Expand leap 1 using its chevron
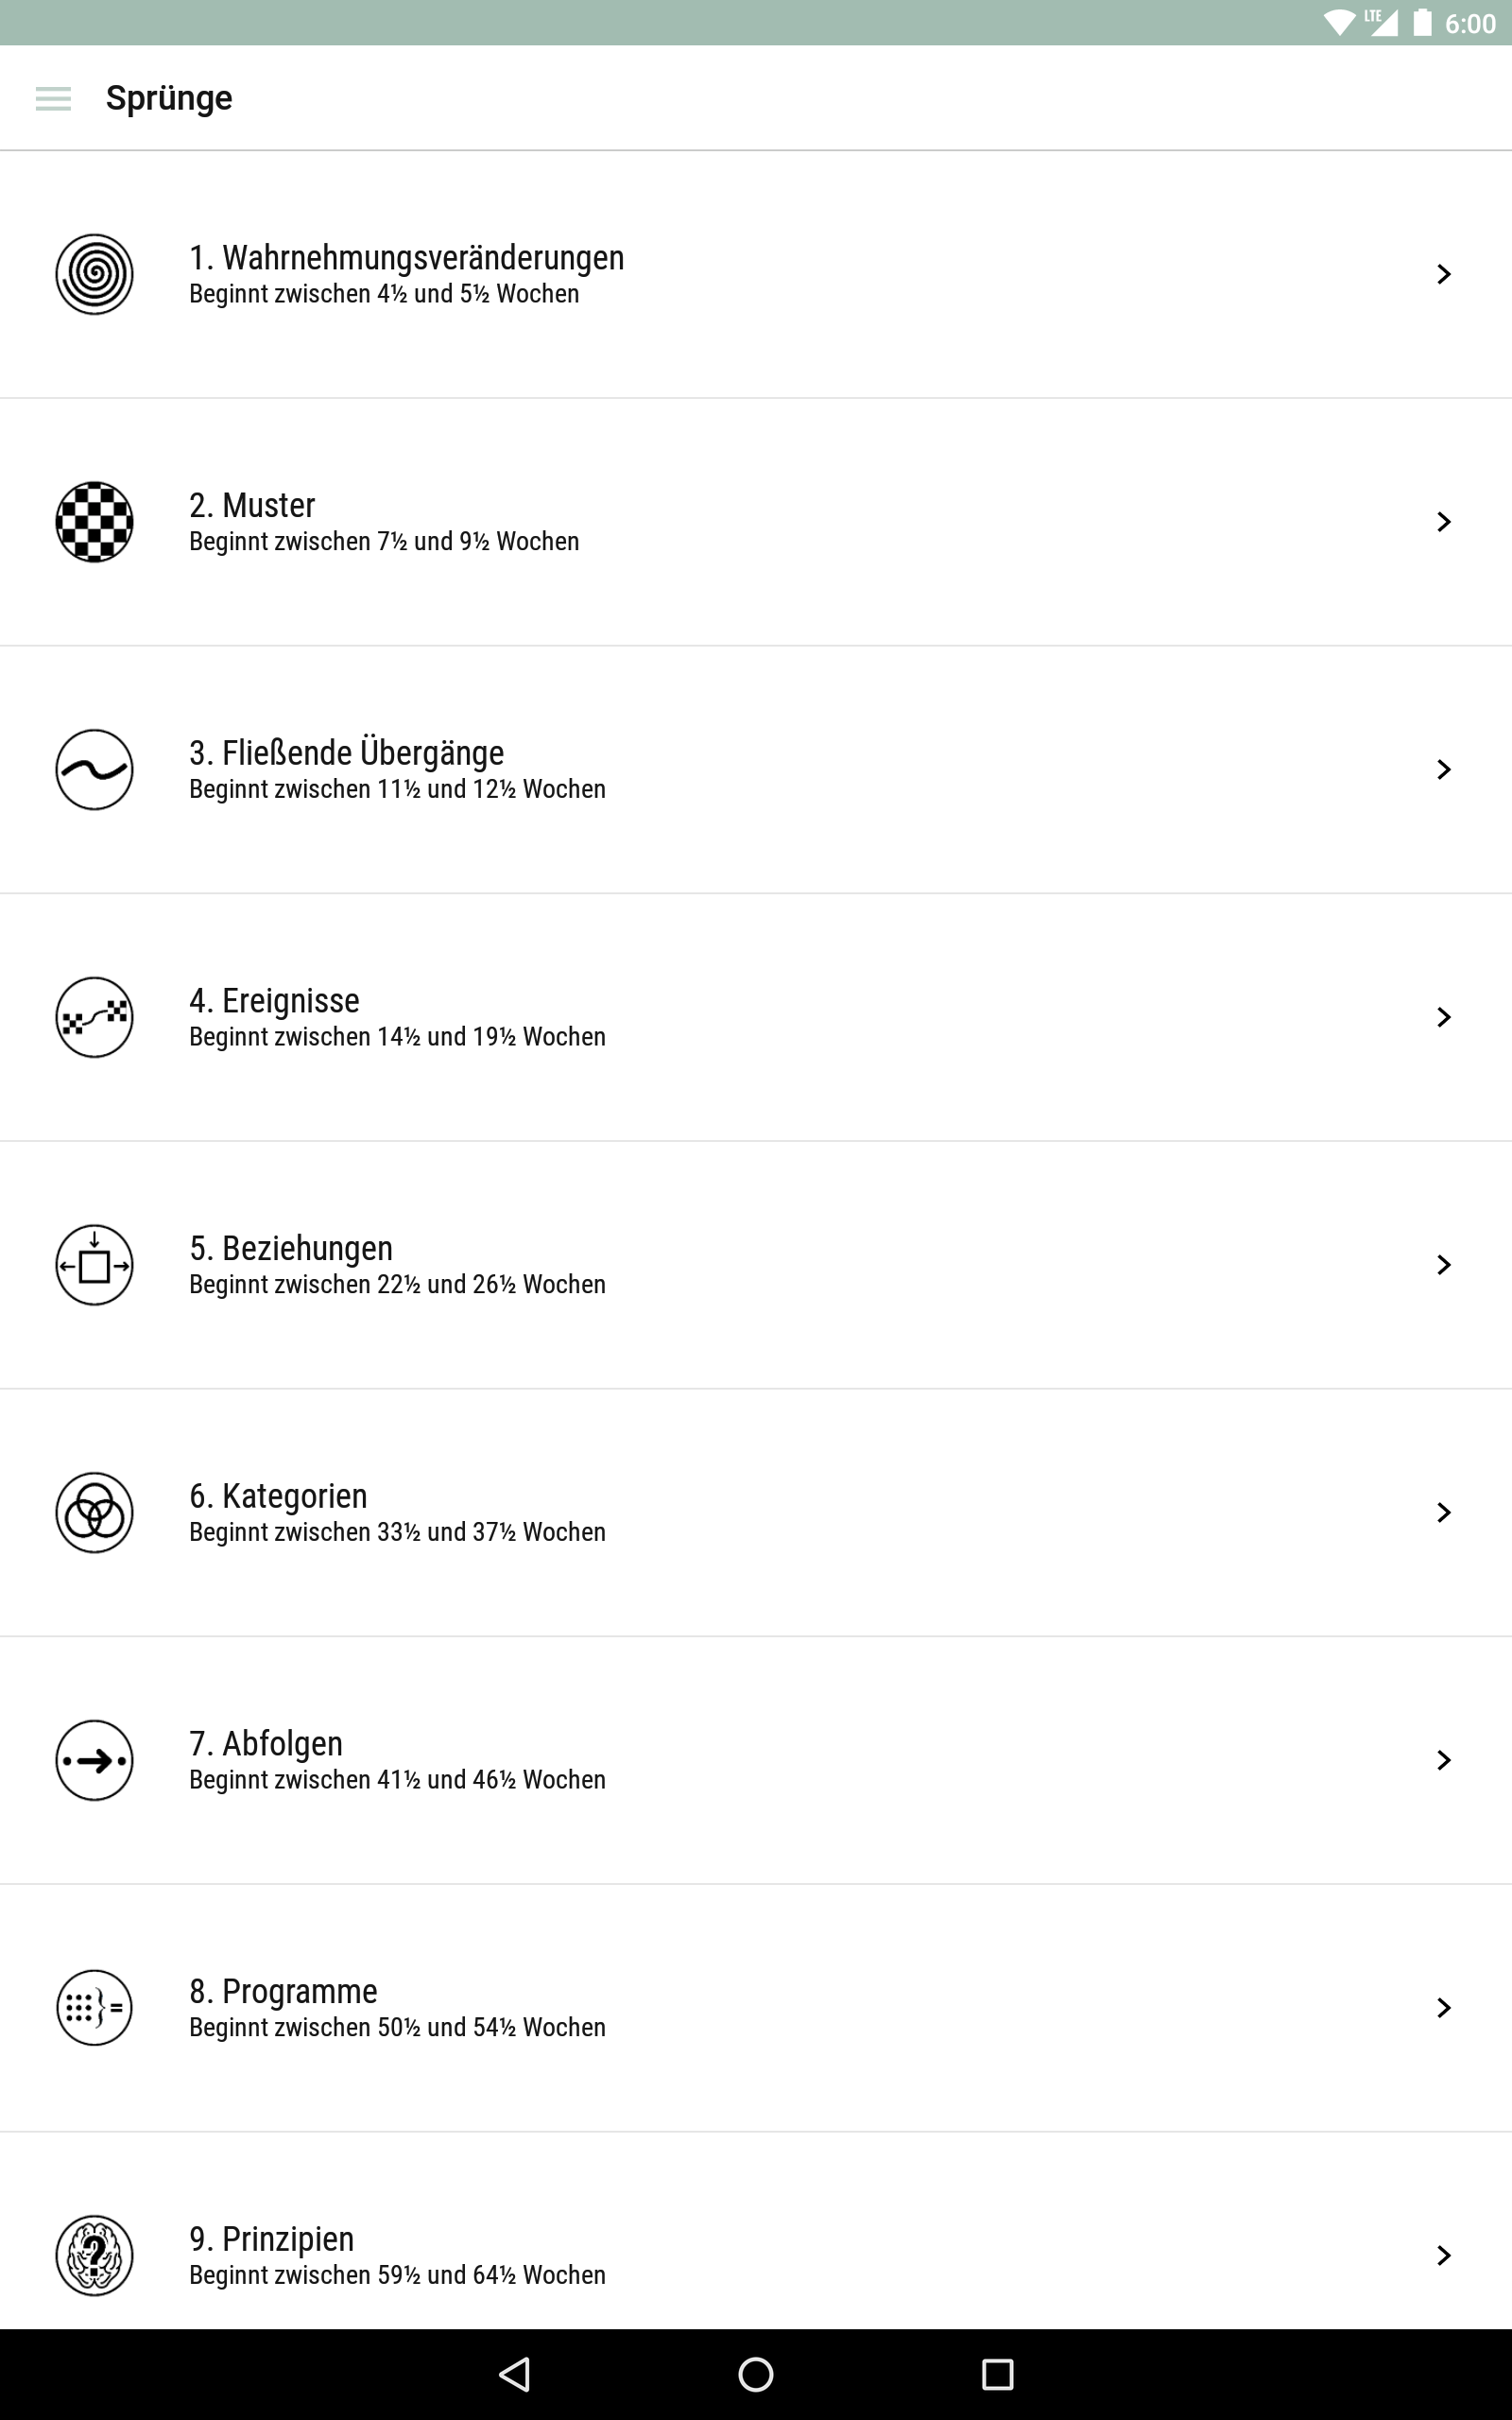Image resolution: width=1512 pixels, height=2420 pixels. coord(1443,274)
